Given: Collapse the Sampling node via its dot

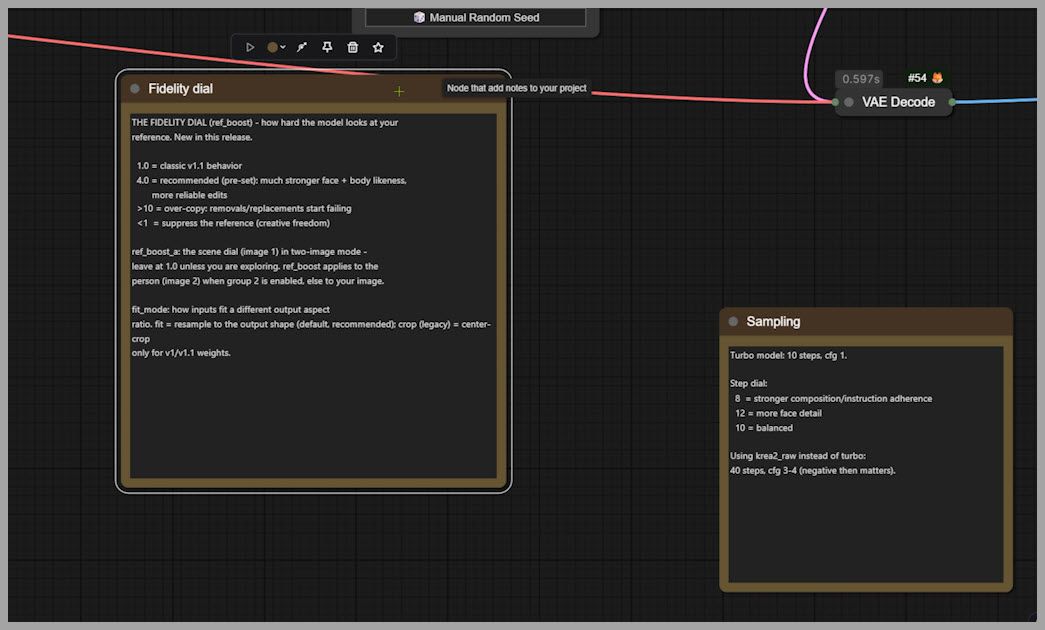Looking at the screenshot, I should 733,321.
